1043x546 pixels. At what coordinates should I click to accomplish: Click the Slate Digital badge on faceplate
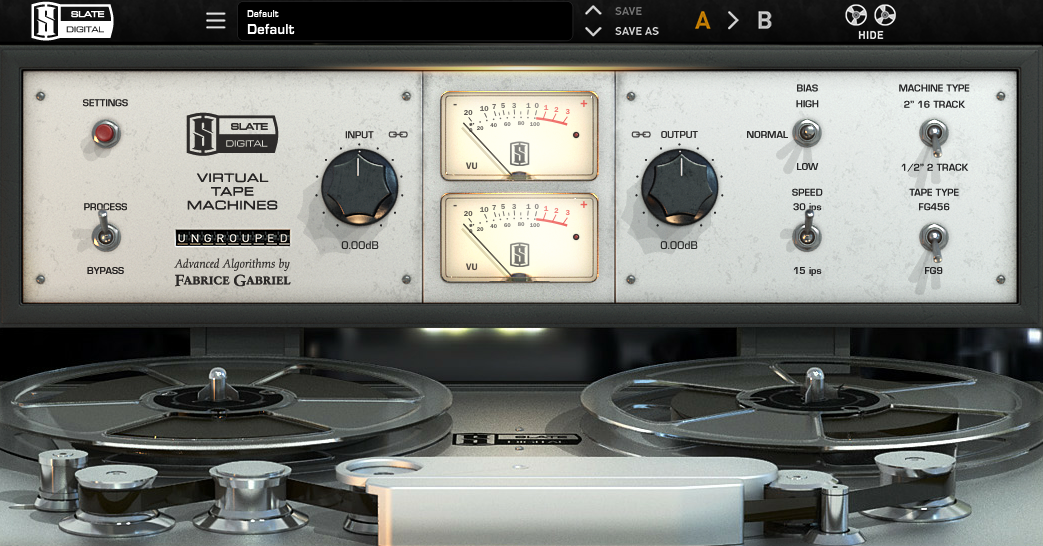pyautogui.click(x=231, y=134)
